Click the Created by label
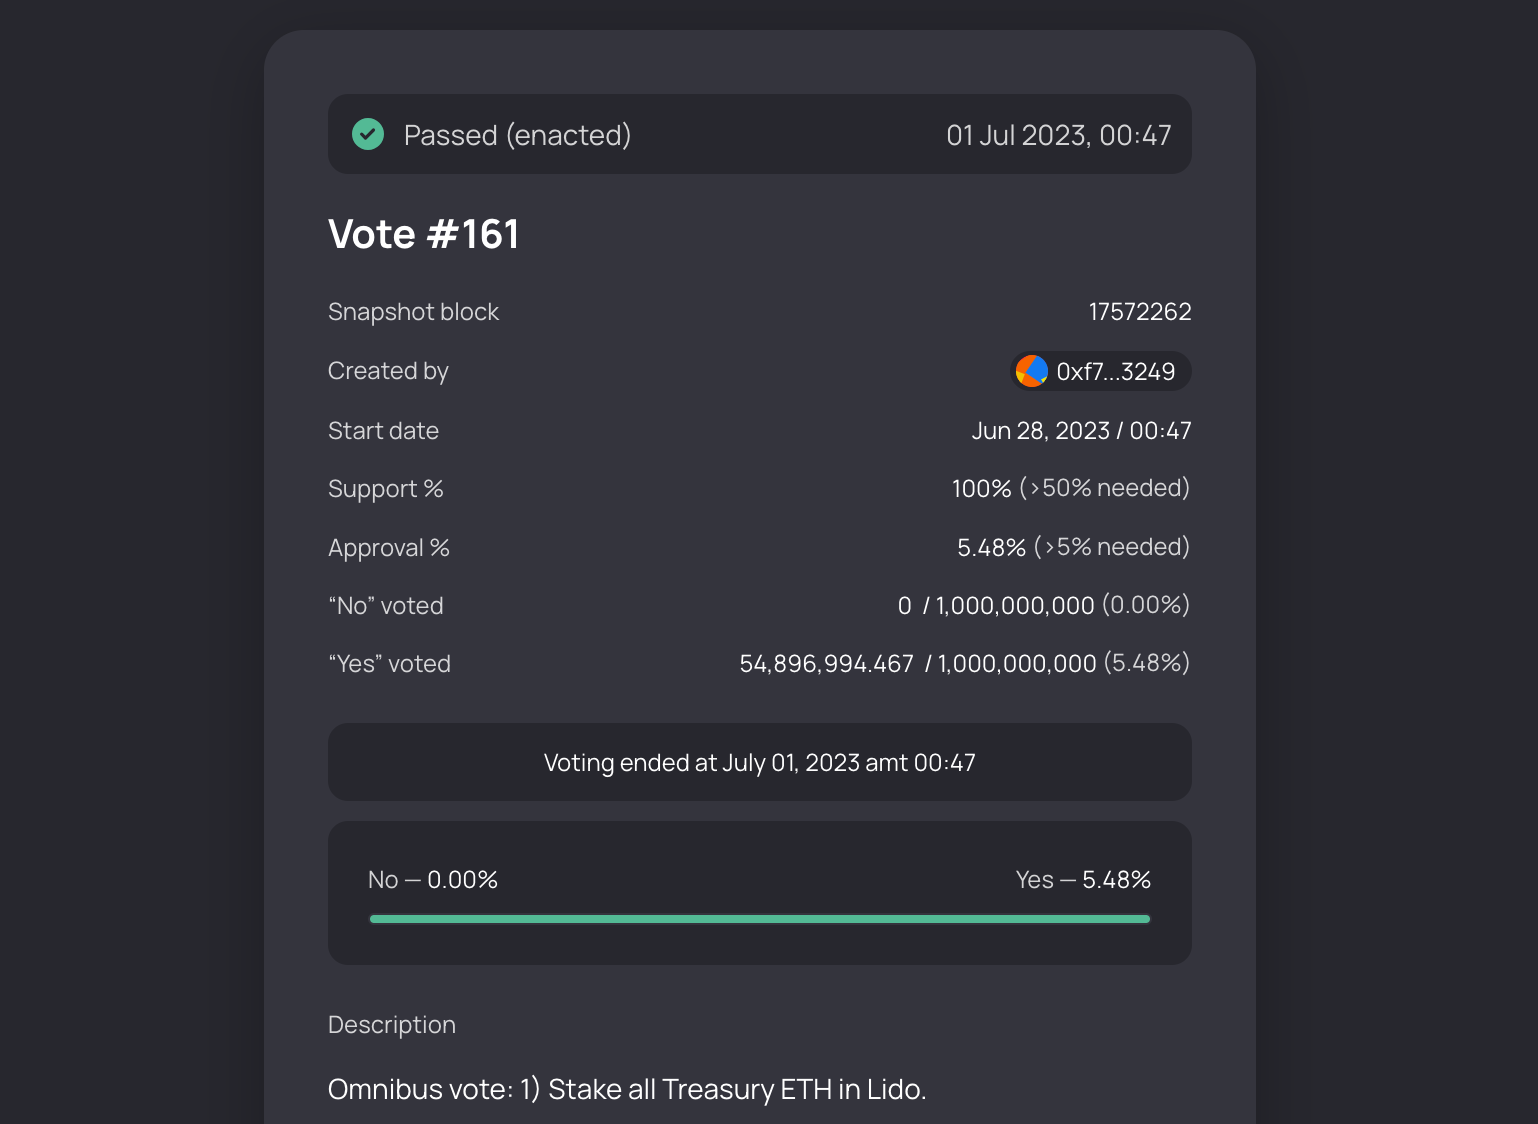Image resolution: width=1538 pixels, height=1124 pixels. tap(388, 371)
